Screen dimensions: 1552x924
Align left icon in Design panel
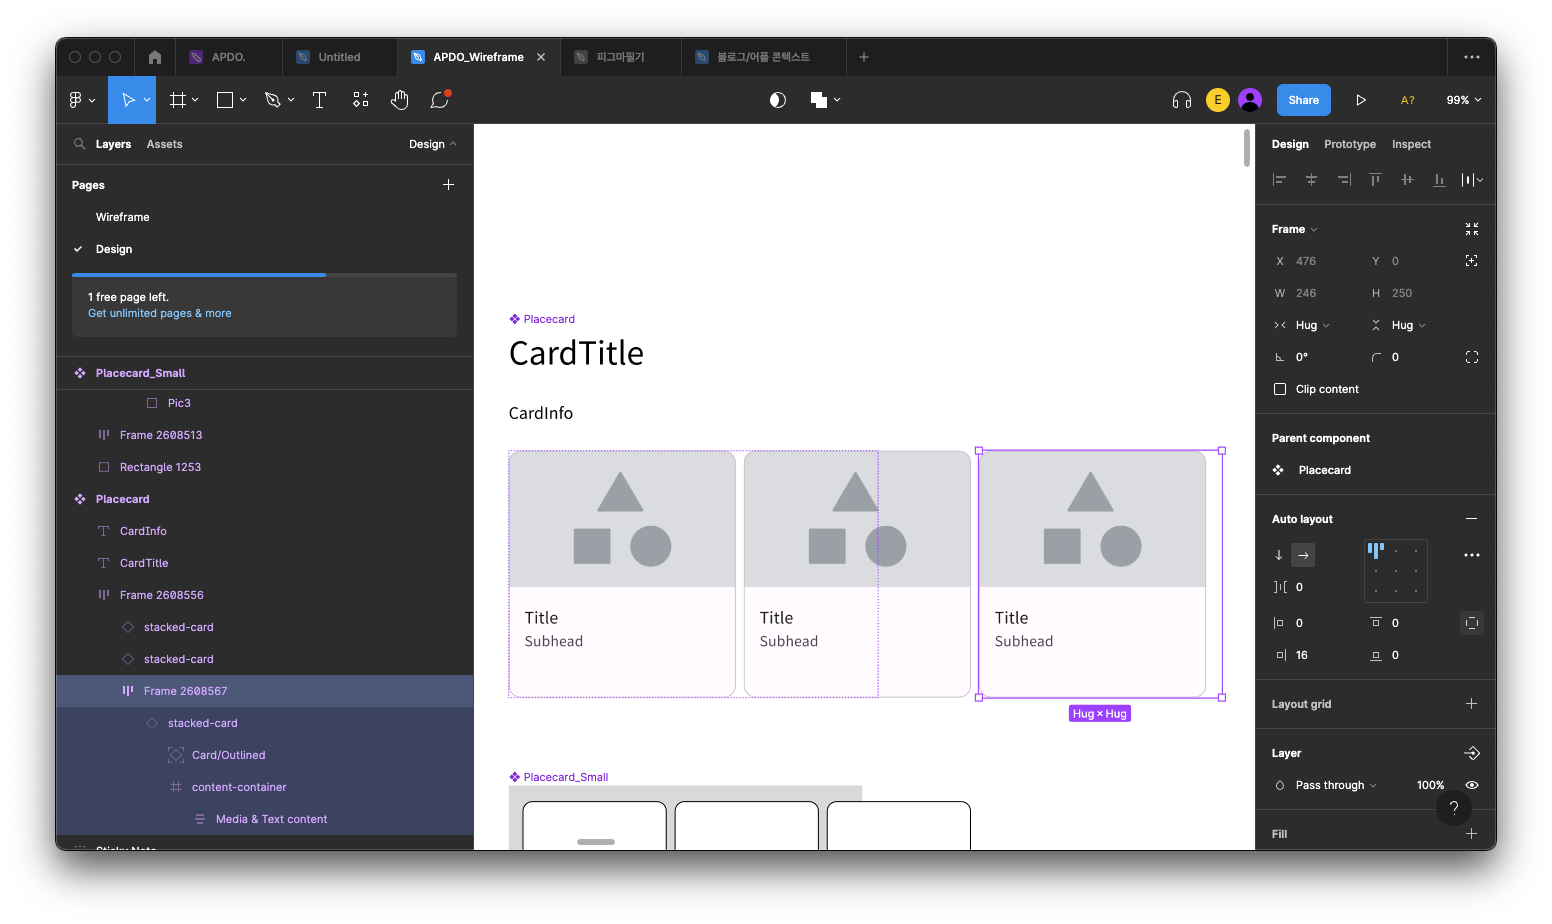[1279, 180]
